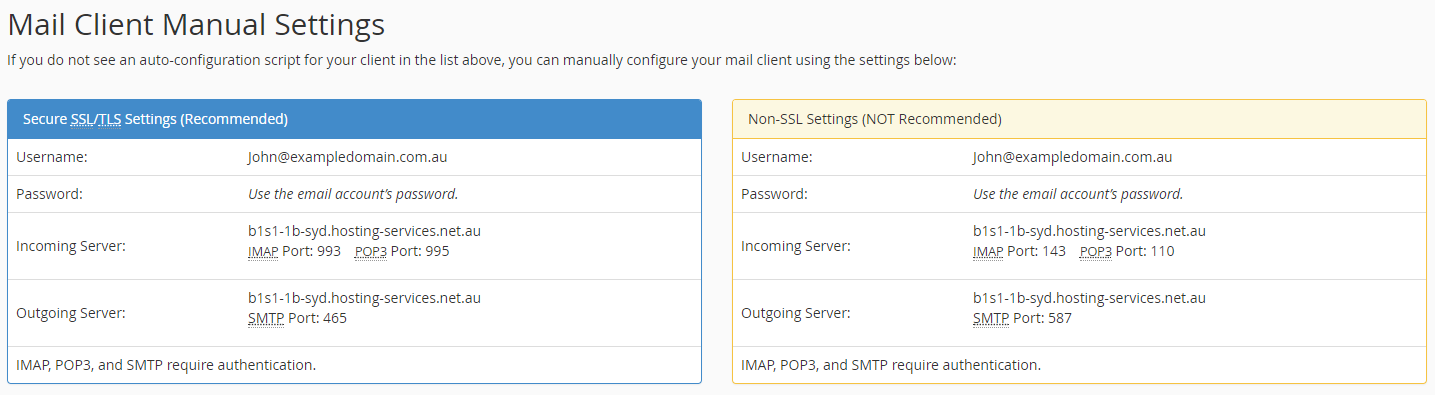
Task: Click the non-SSL outgoing server hostname
Action: point(1090,298)
